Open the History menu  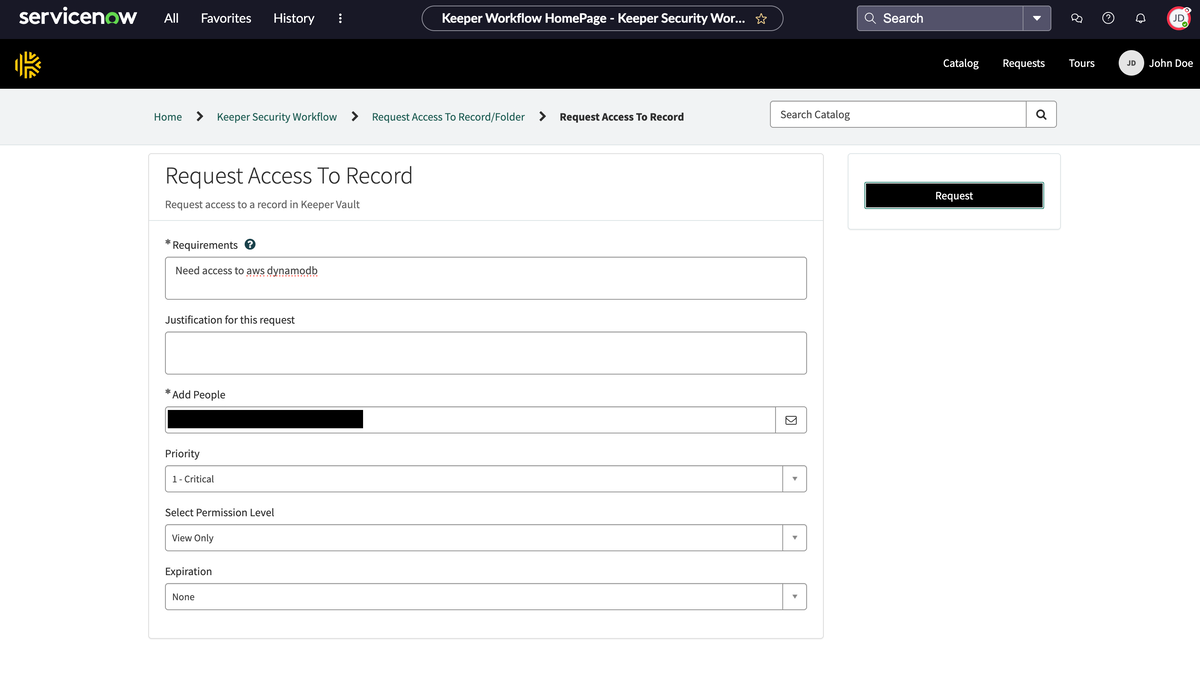293,19
